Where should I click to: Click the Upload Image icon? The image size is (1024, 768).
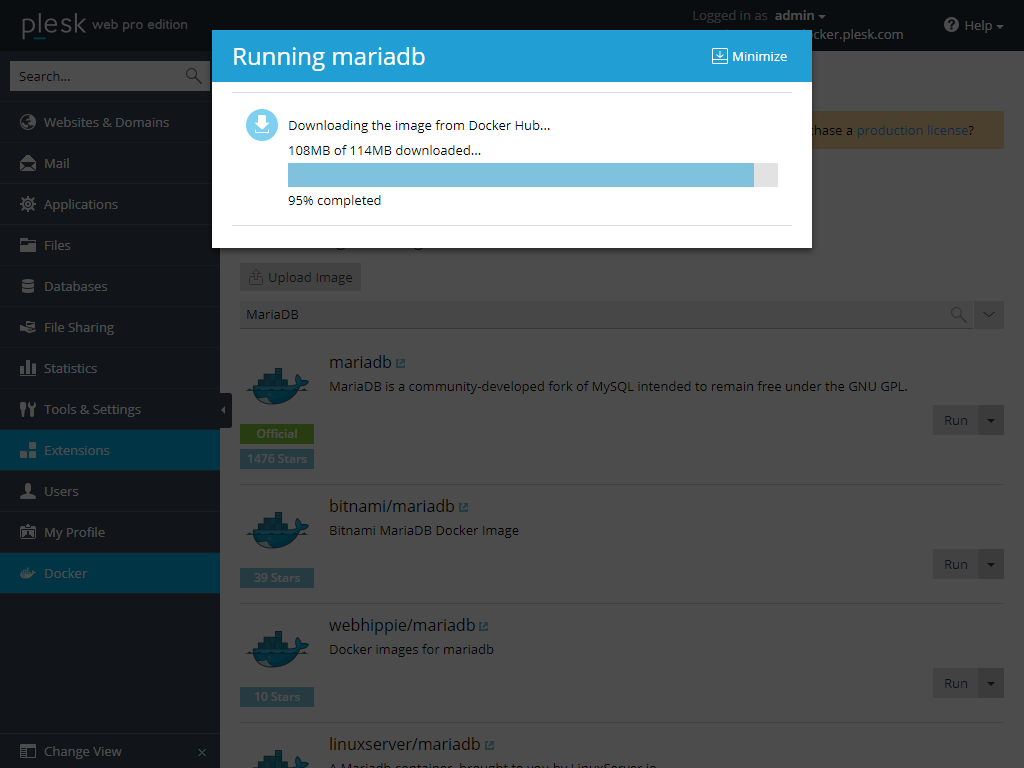tap(256, 277)
